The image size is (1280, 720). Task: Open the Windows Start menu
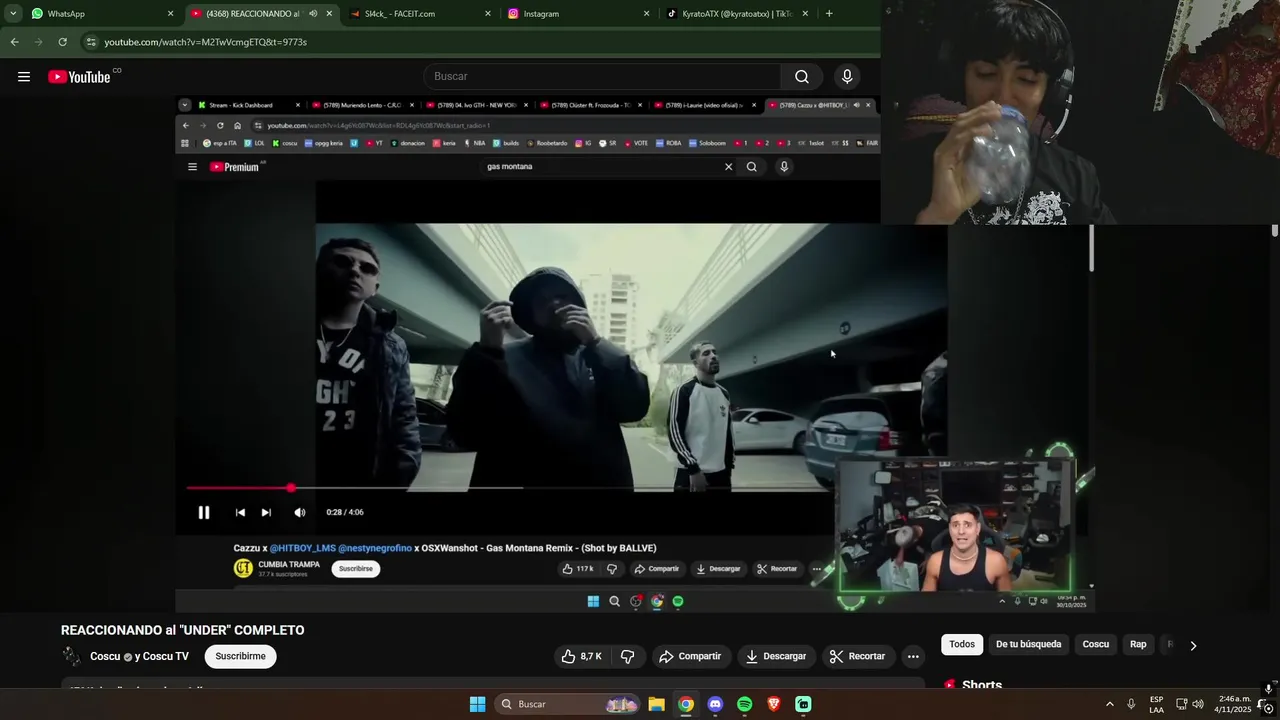478,704
